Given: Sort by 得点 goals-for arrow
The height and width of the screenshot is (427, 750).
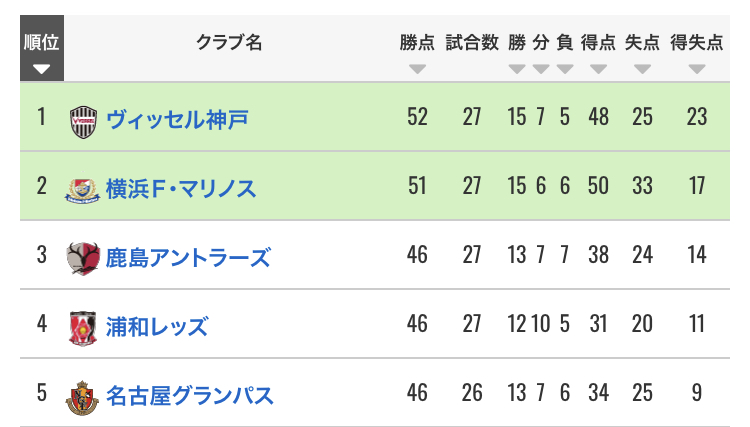Looking at the screenshot, I should (598, 69).
